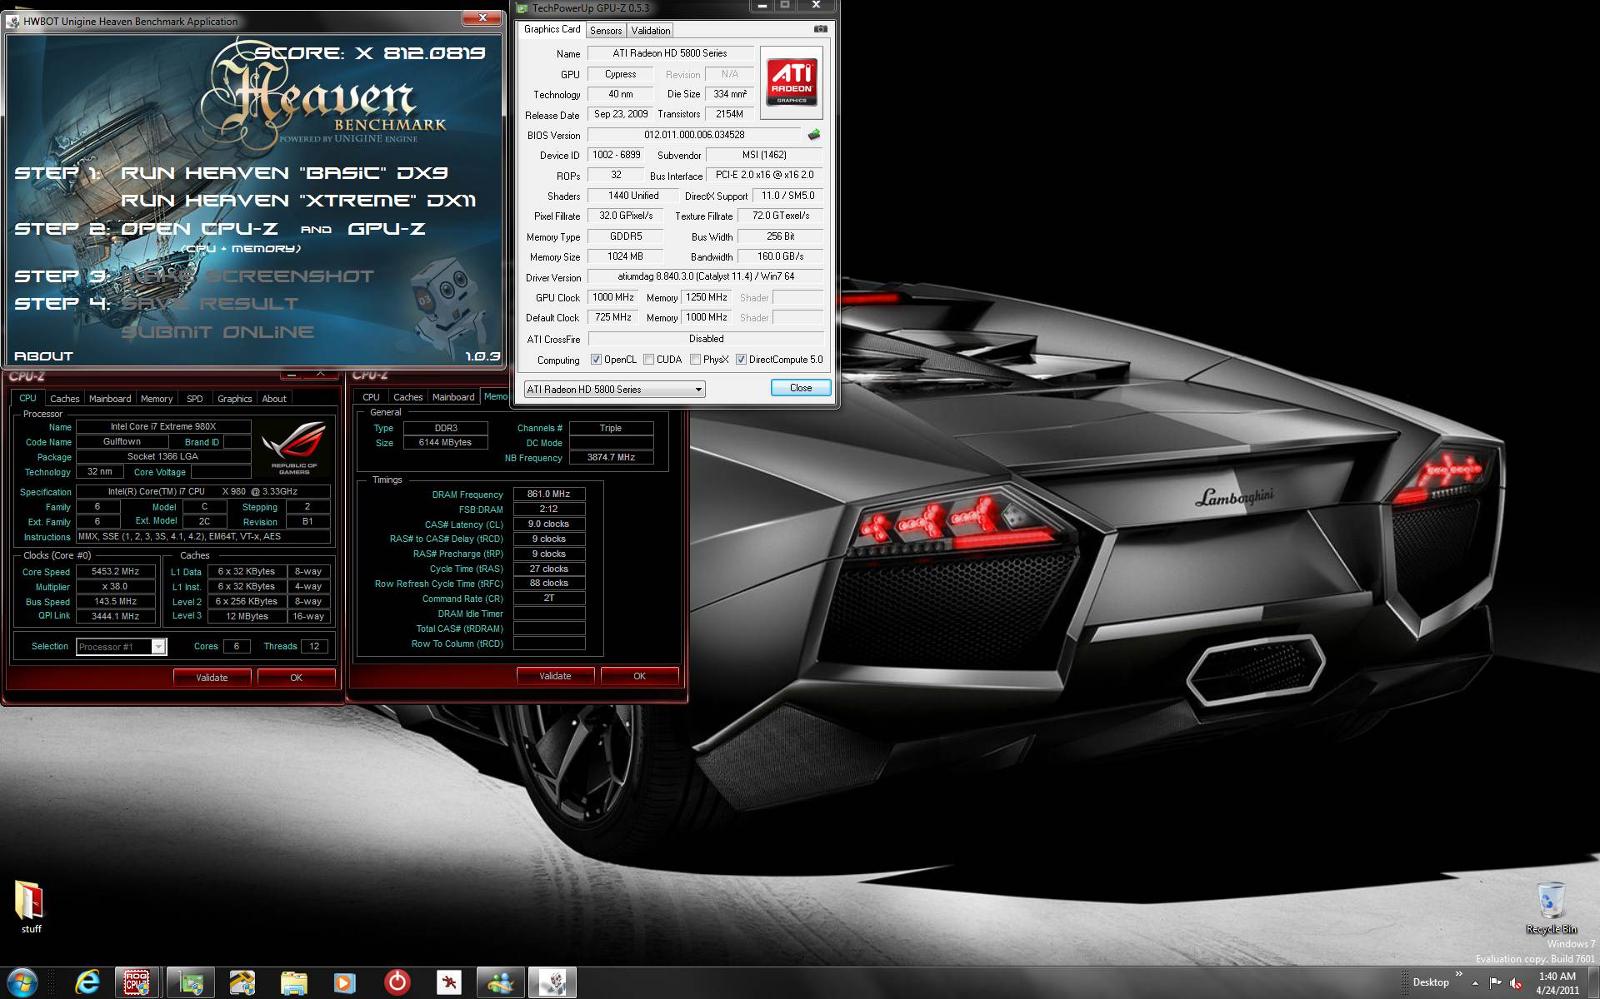Click RUN HEAVEN "BASIC" DX9 in Heaven app
The width and height of the screenshot is (1600, 999).
pos(284,173)
